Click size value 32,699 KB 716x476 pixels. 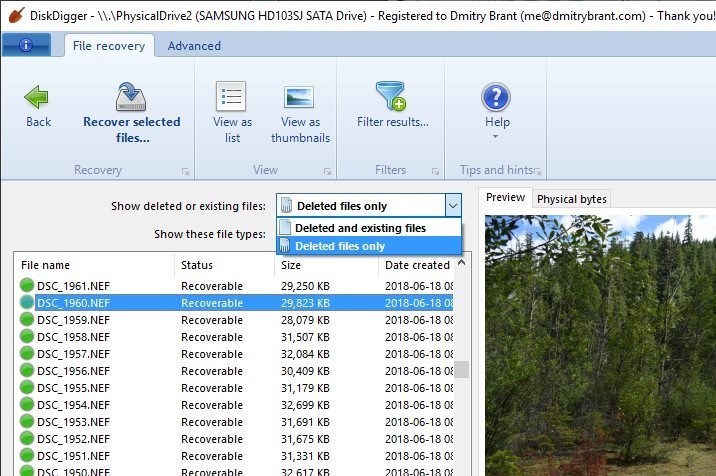(305, 405)
